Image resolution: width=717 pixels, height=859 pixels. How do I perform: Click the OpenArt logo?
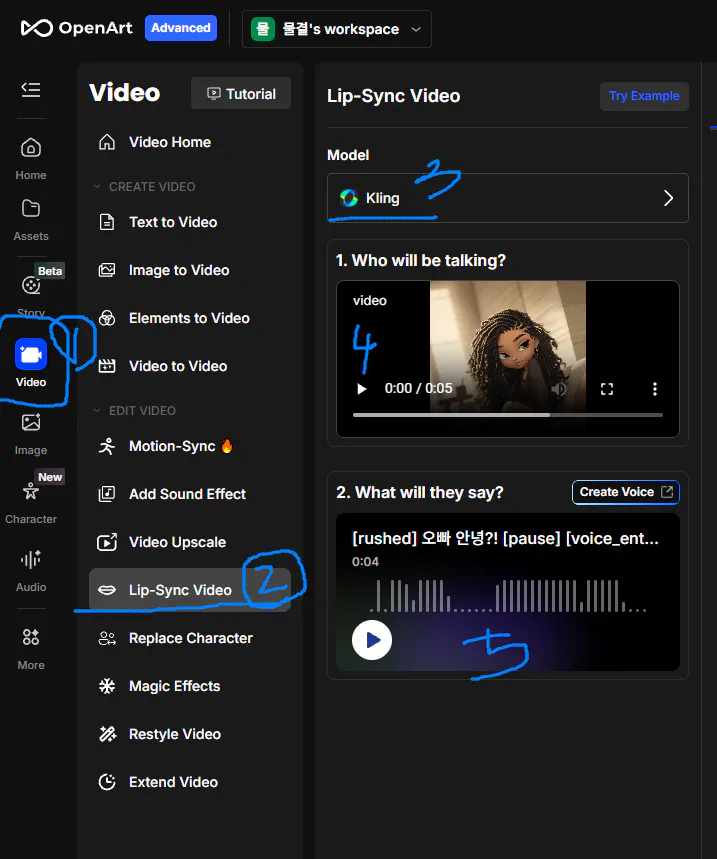tap(76, 28)
